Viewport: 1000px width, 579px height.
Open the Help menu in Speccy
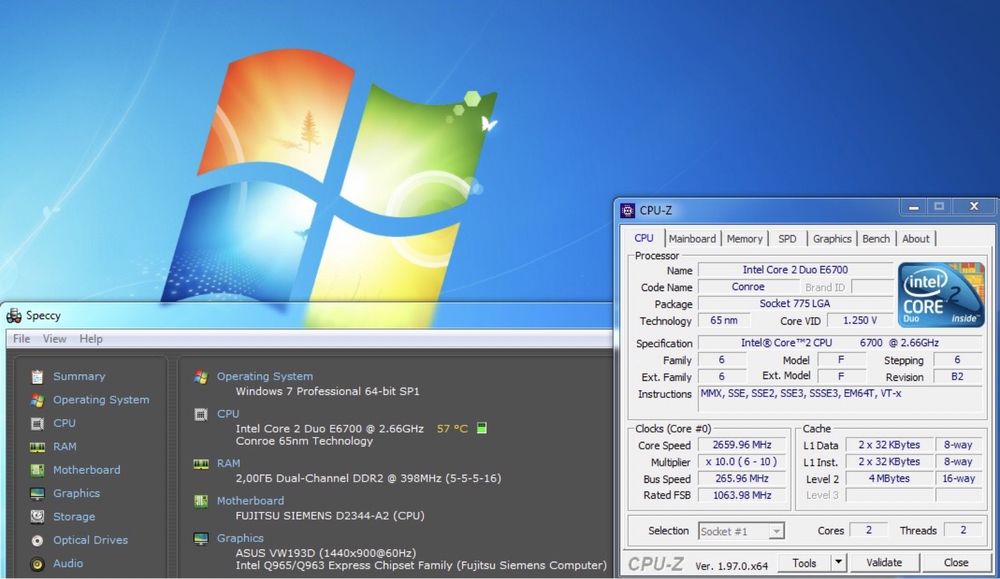pos(91,339)
